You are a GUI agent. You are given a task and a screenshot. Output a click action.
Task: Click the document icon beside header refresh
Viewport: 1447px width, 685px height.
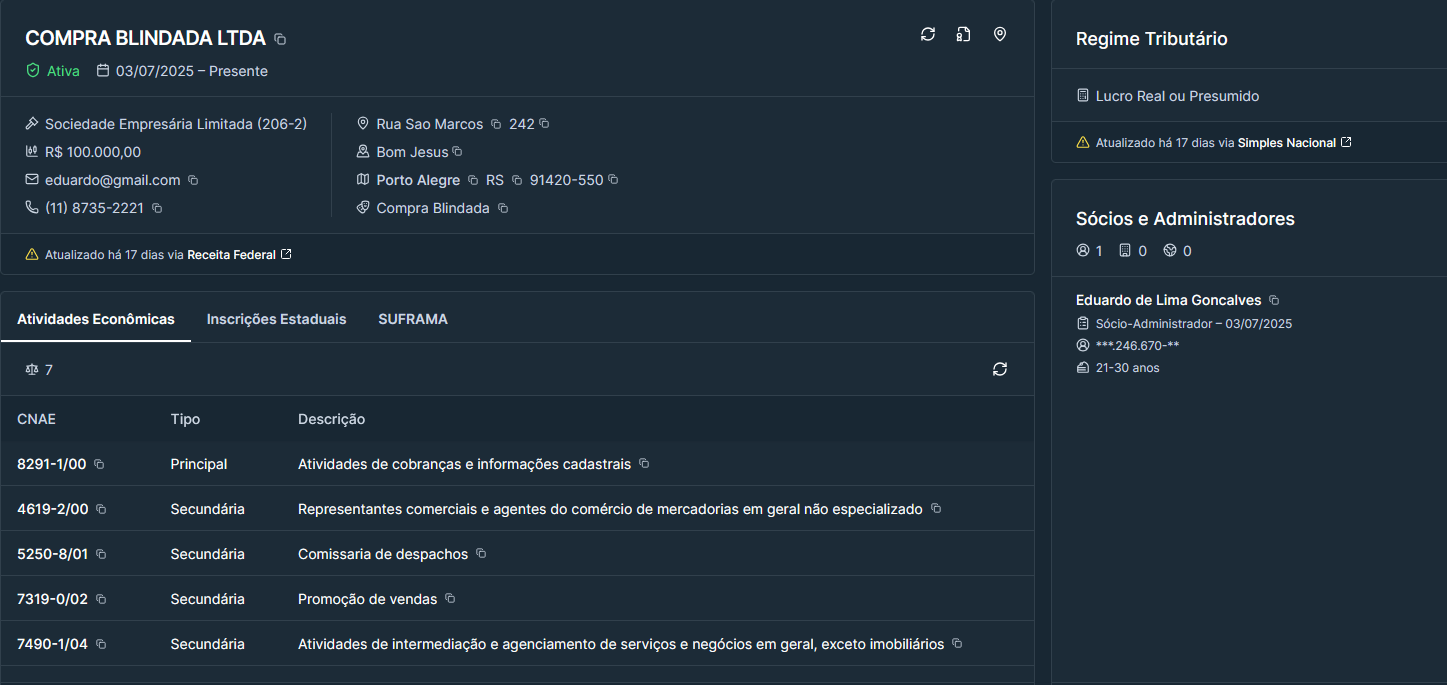pos(963,34)
